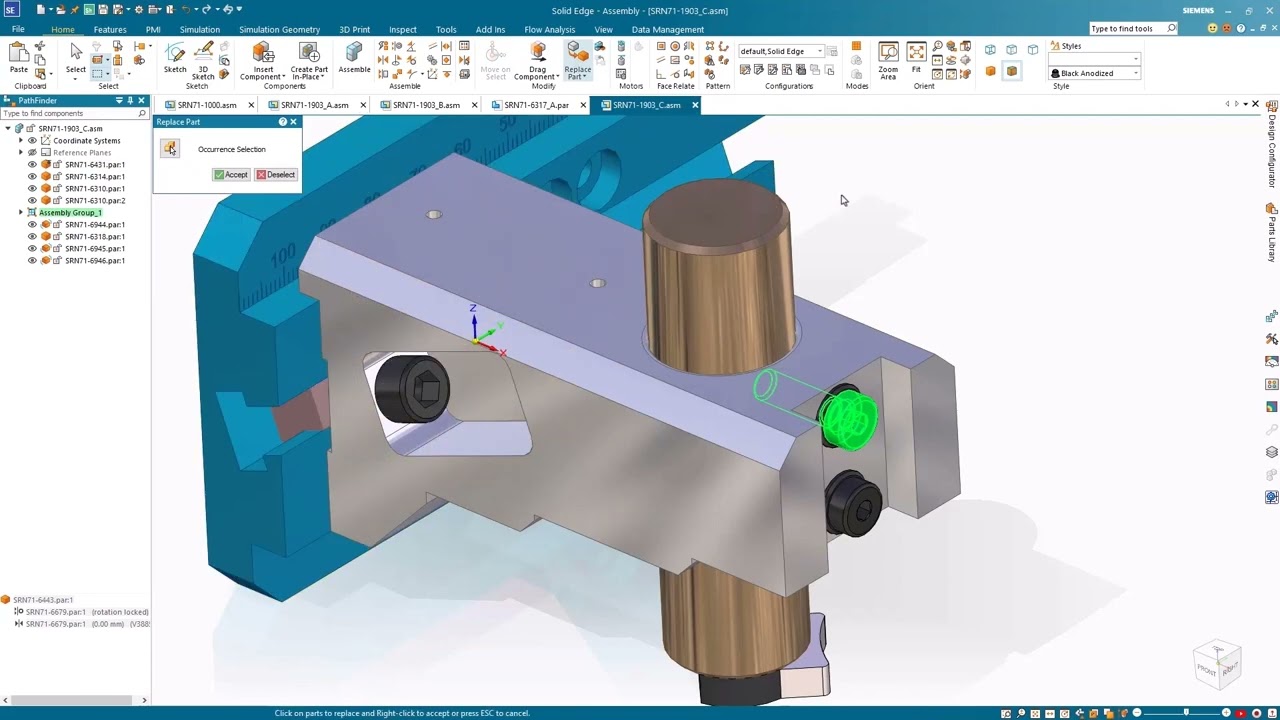Open the default,Solid Edge configuration dropdown

coord(820,51)
